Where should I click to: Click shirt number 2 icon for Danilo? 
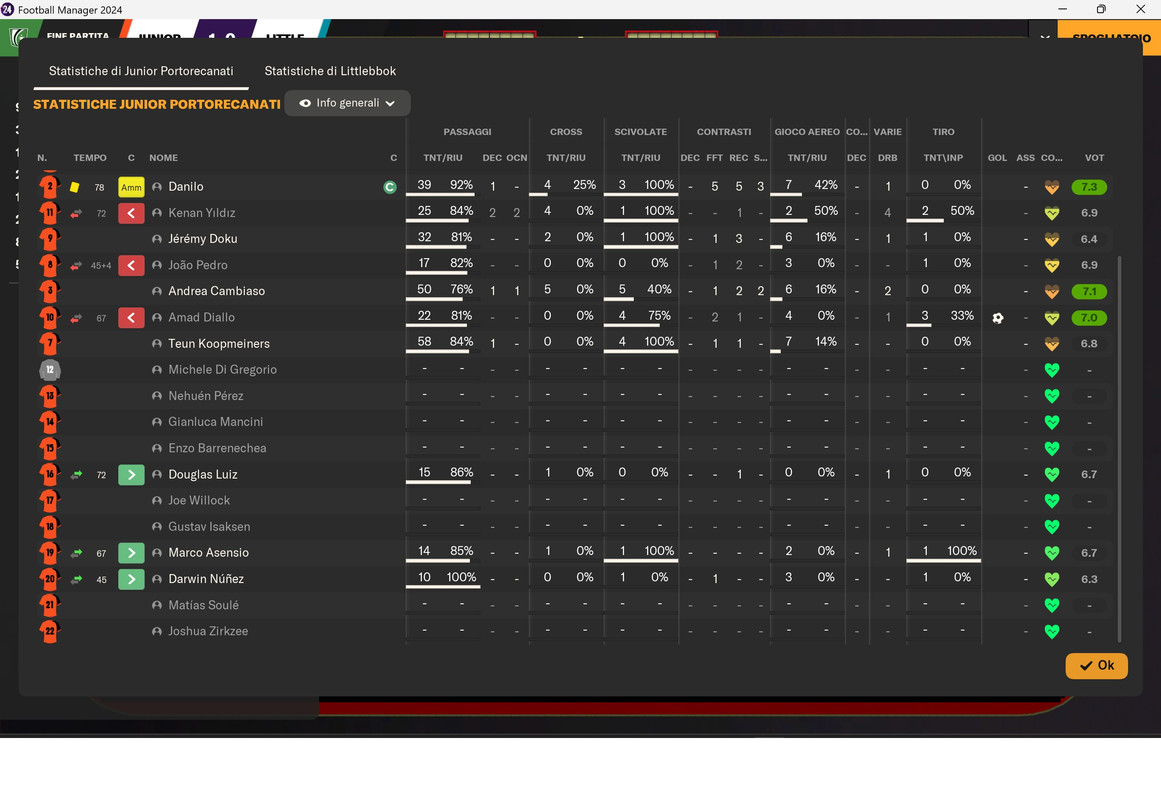pyautogui.click(x=50, y=187)
